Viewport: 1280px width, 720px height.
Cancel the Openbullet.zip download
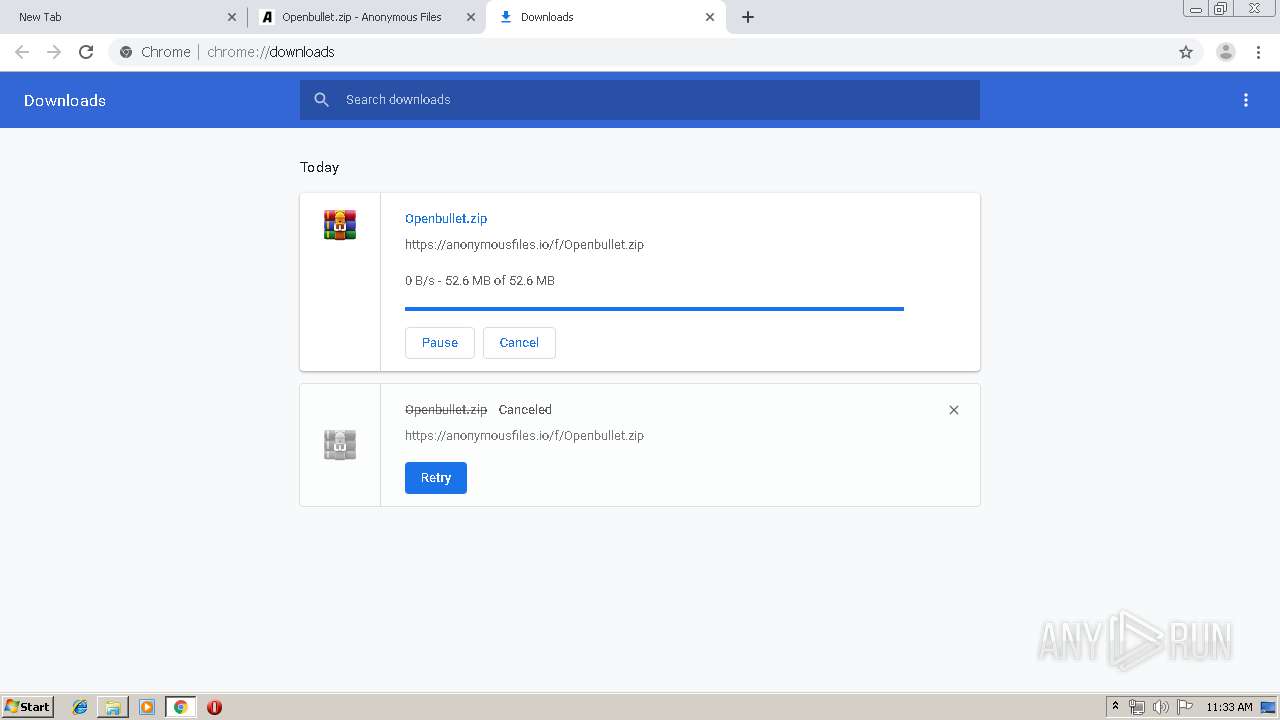click(519, 342)
